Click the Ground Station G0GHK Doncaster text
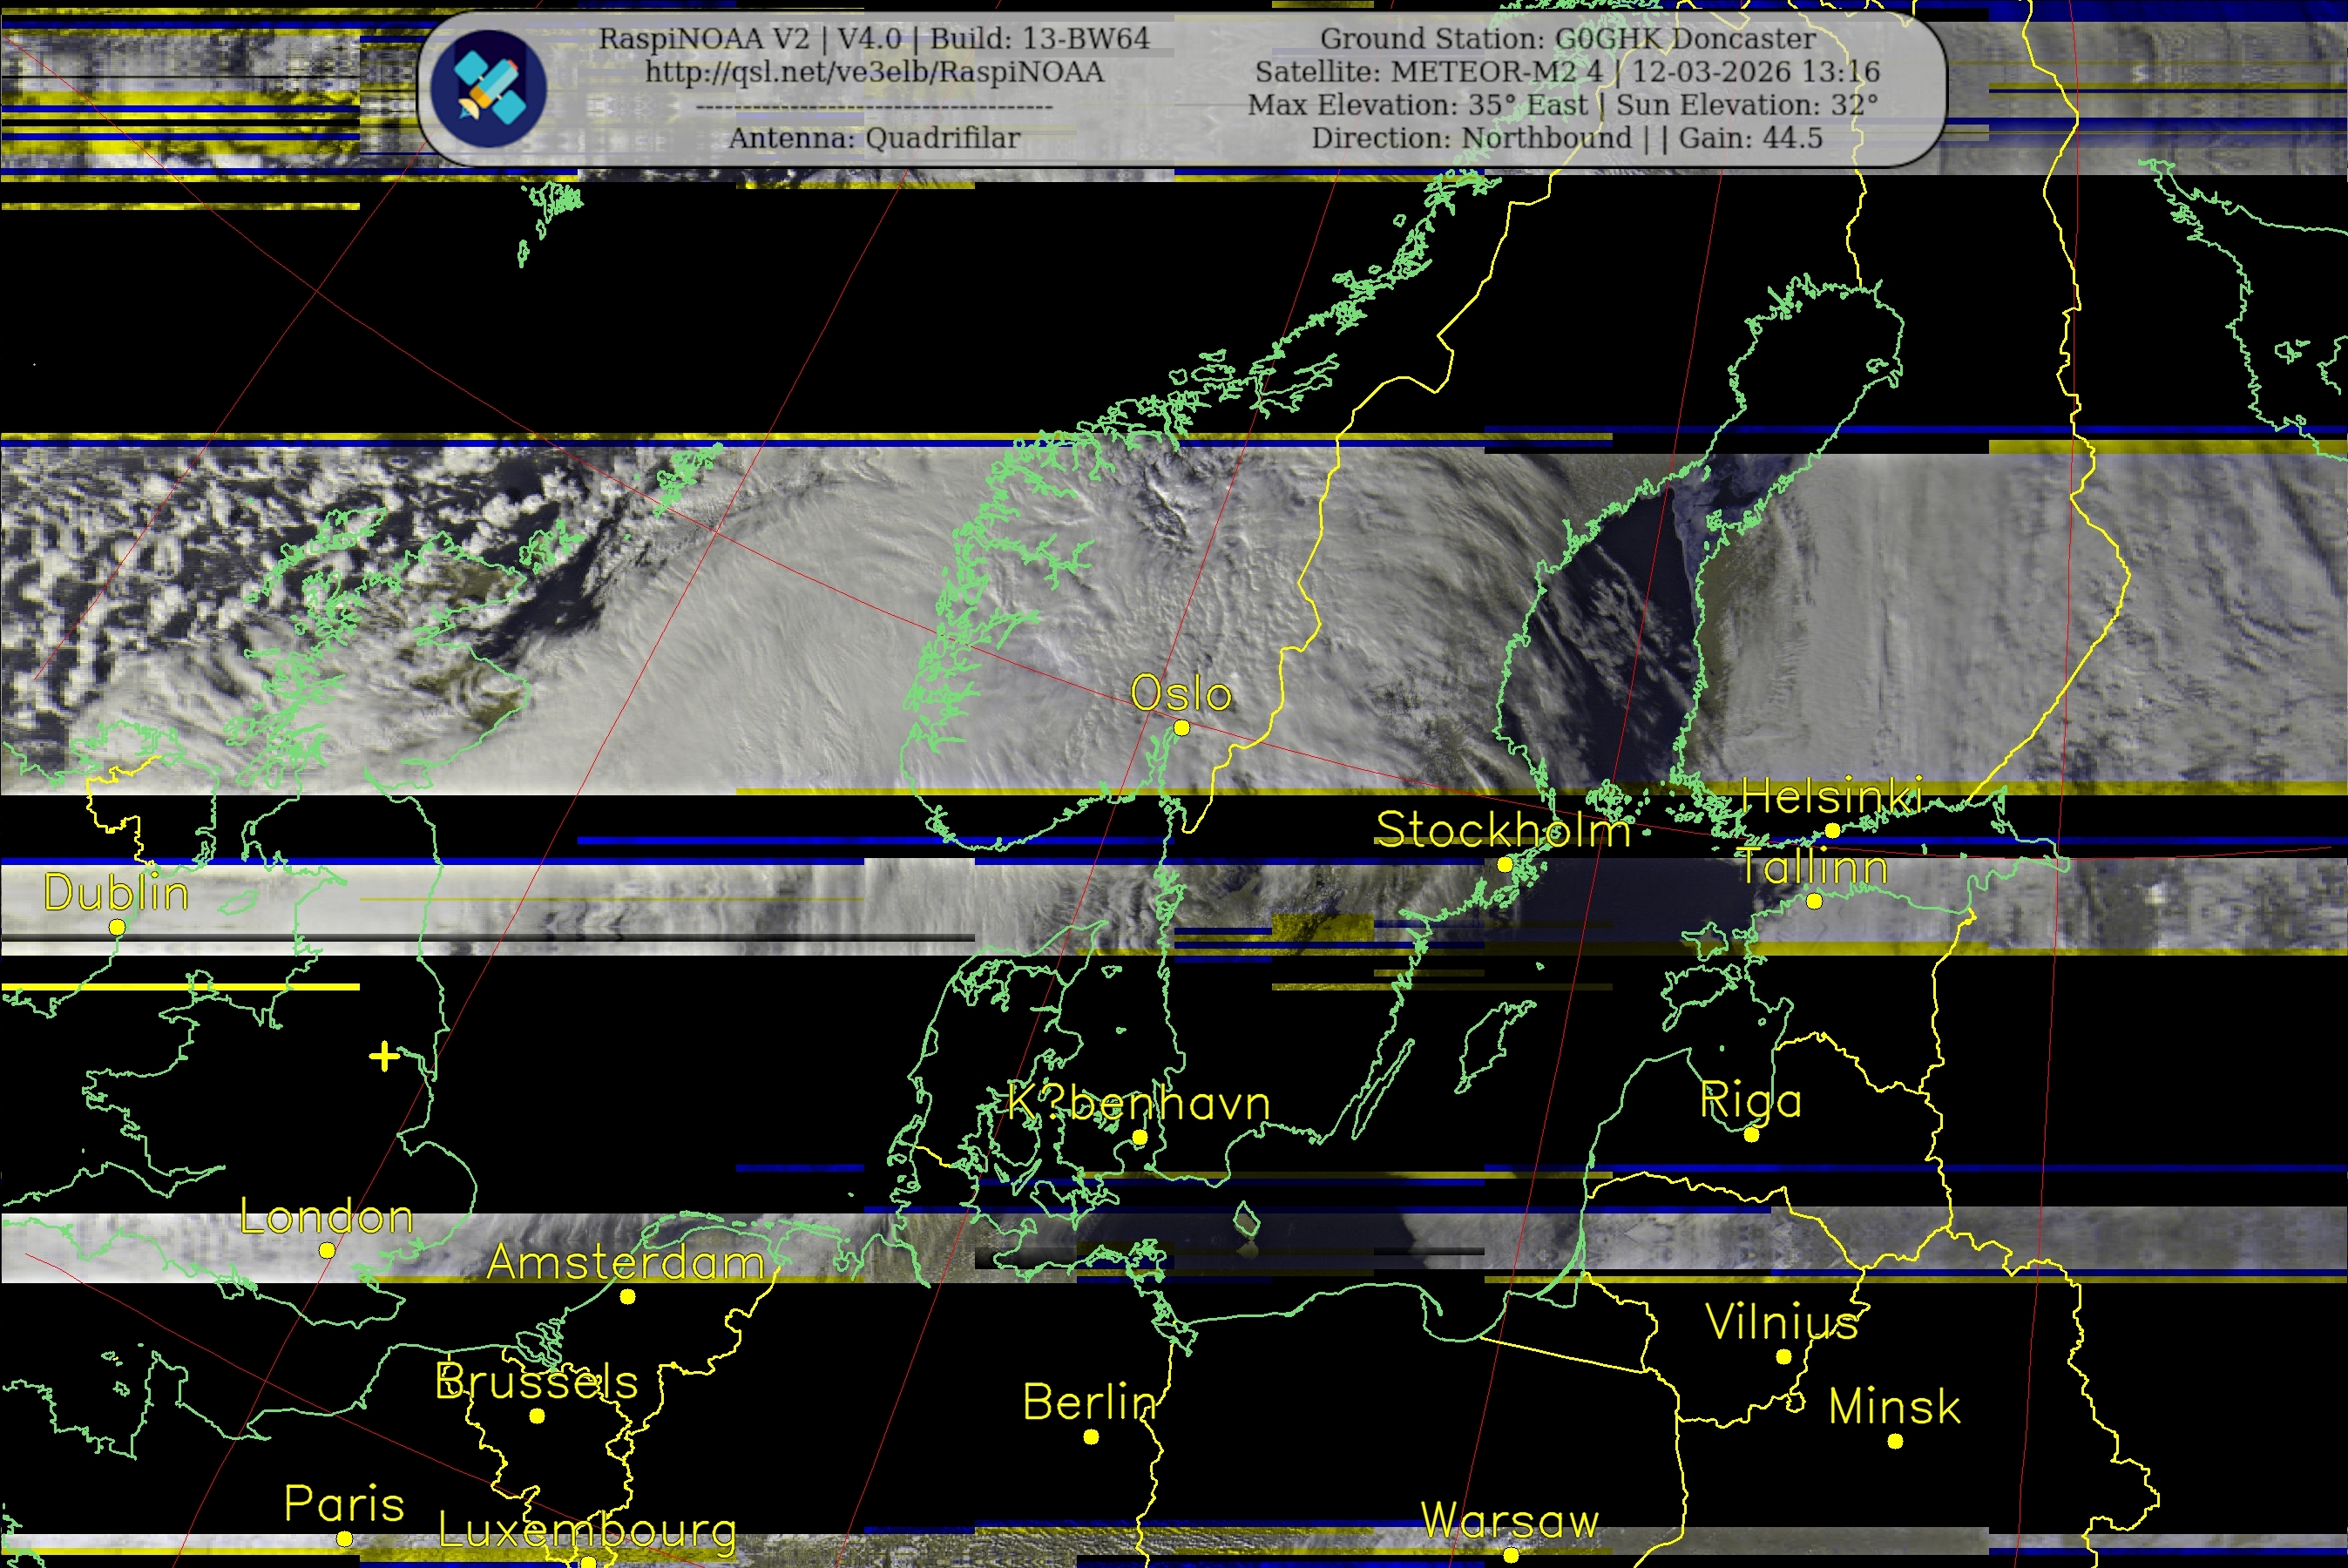This screenshot has height=1568, width=2348. (x=1567, y=39)
